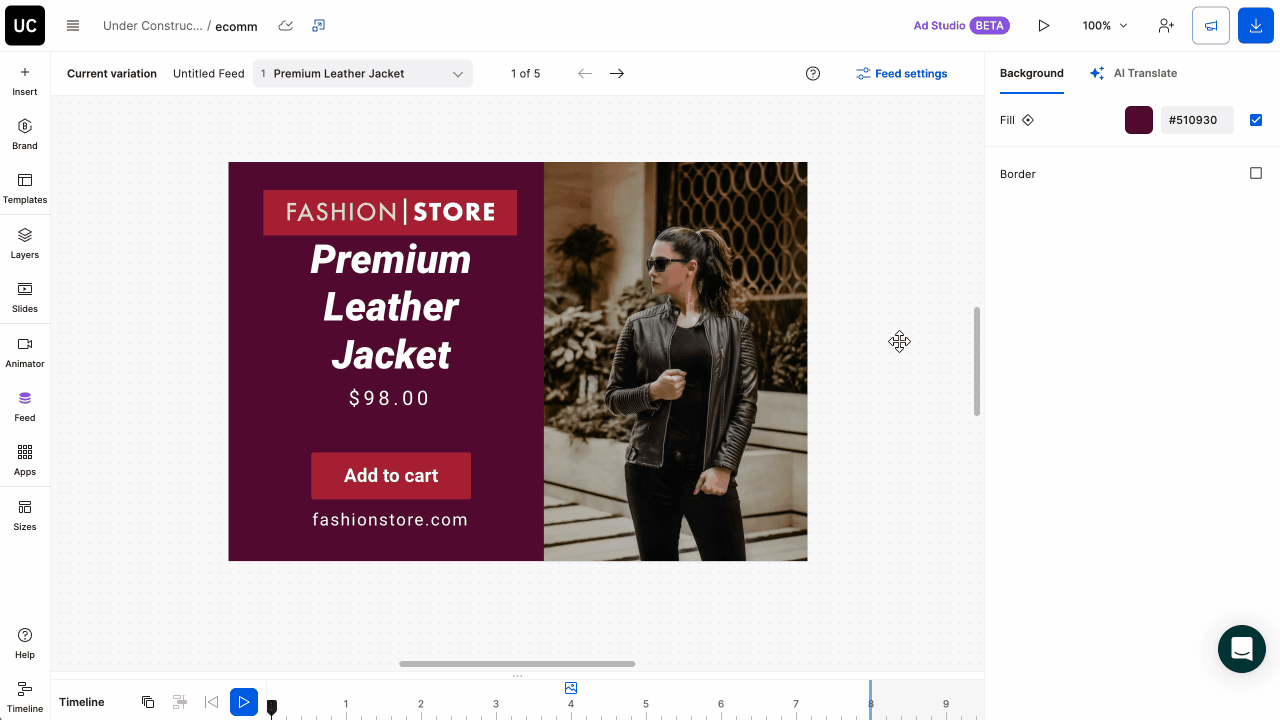Go to the next feed variation arrow
1280x720 pixels.
point(617,73)
